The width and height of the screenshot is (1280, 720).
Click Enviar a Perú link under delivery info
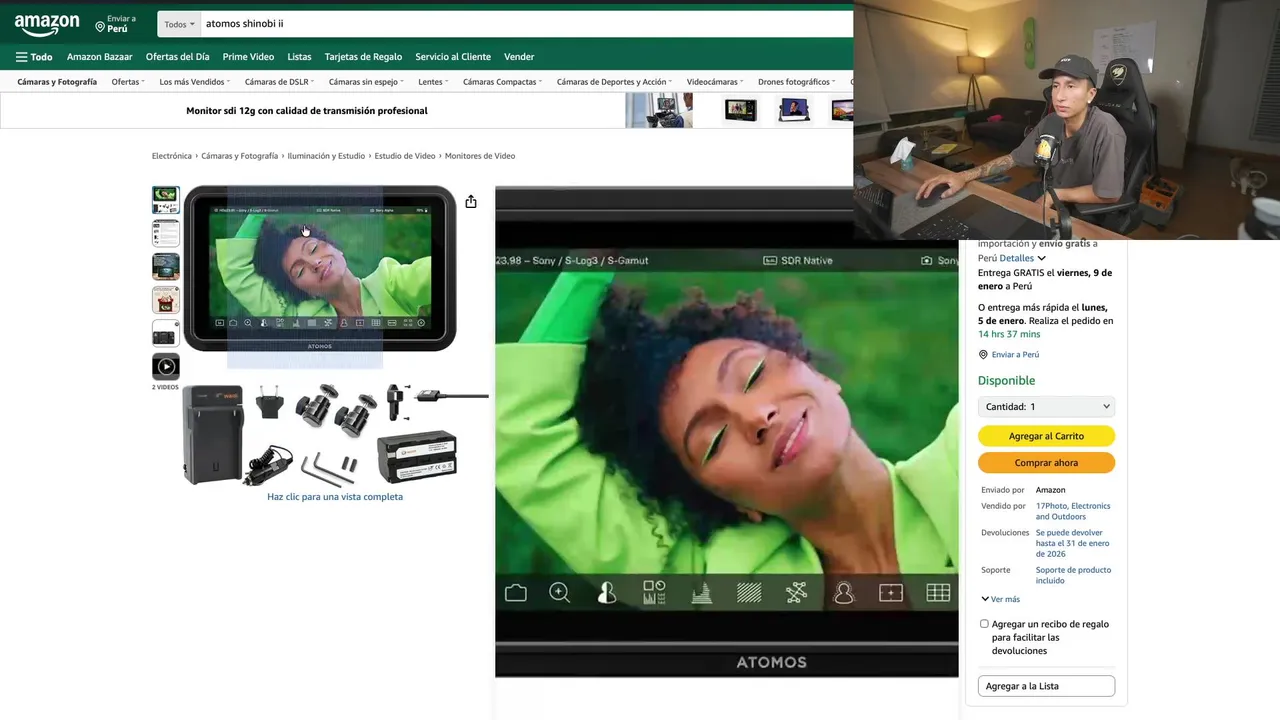tap(1015, 355)
